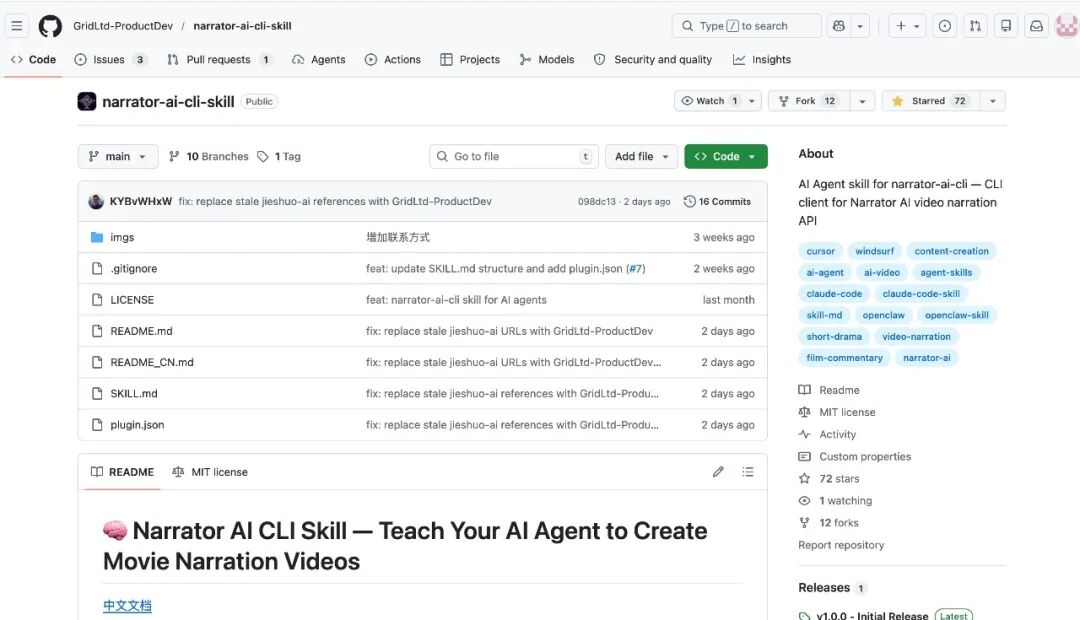1080x620 pixels.
Task: Open the notifications inbox icon
Action: tap(1036, 26)
